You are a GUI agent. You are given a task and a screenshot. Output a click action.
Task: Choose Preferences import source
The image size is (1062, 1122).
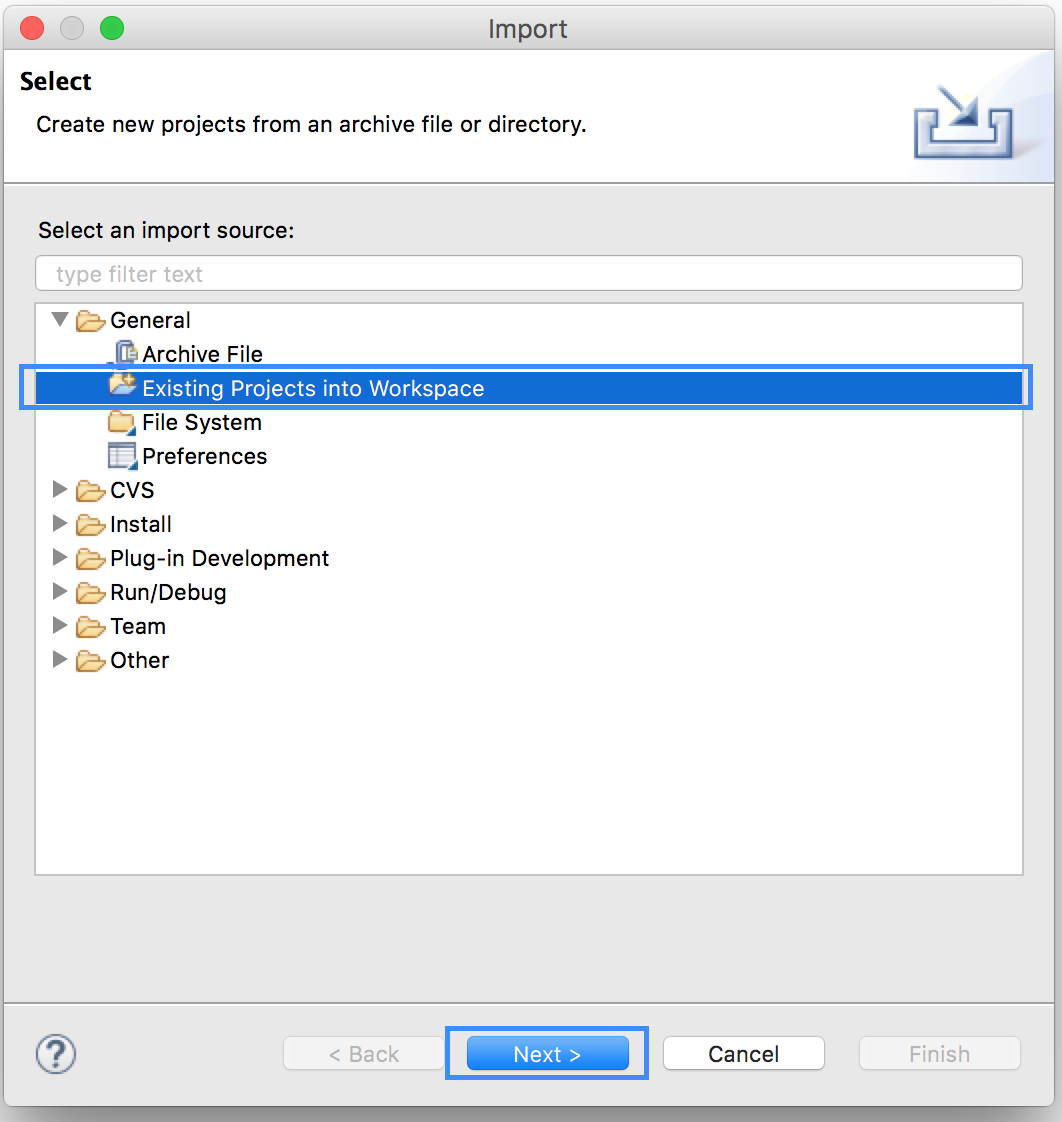205,457
